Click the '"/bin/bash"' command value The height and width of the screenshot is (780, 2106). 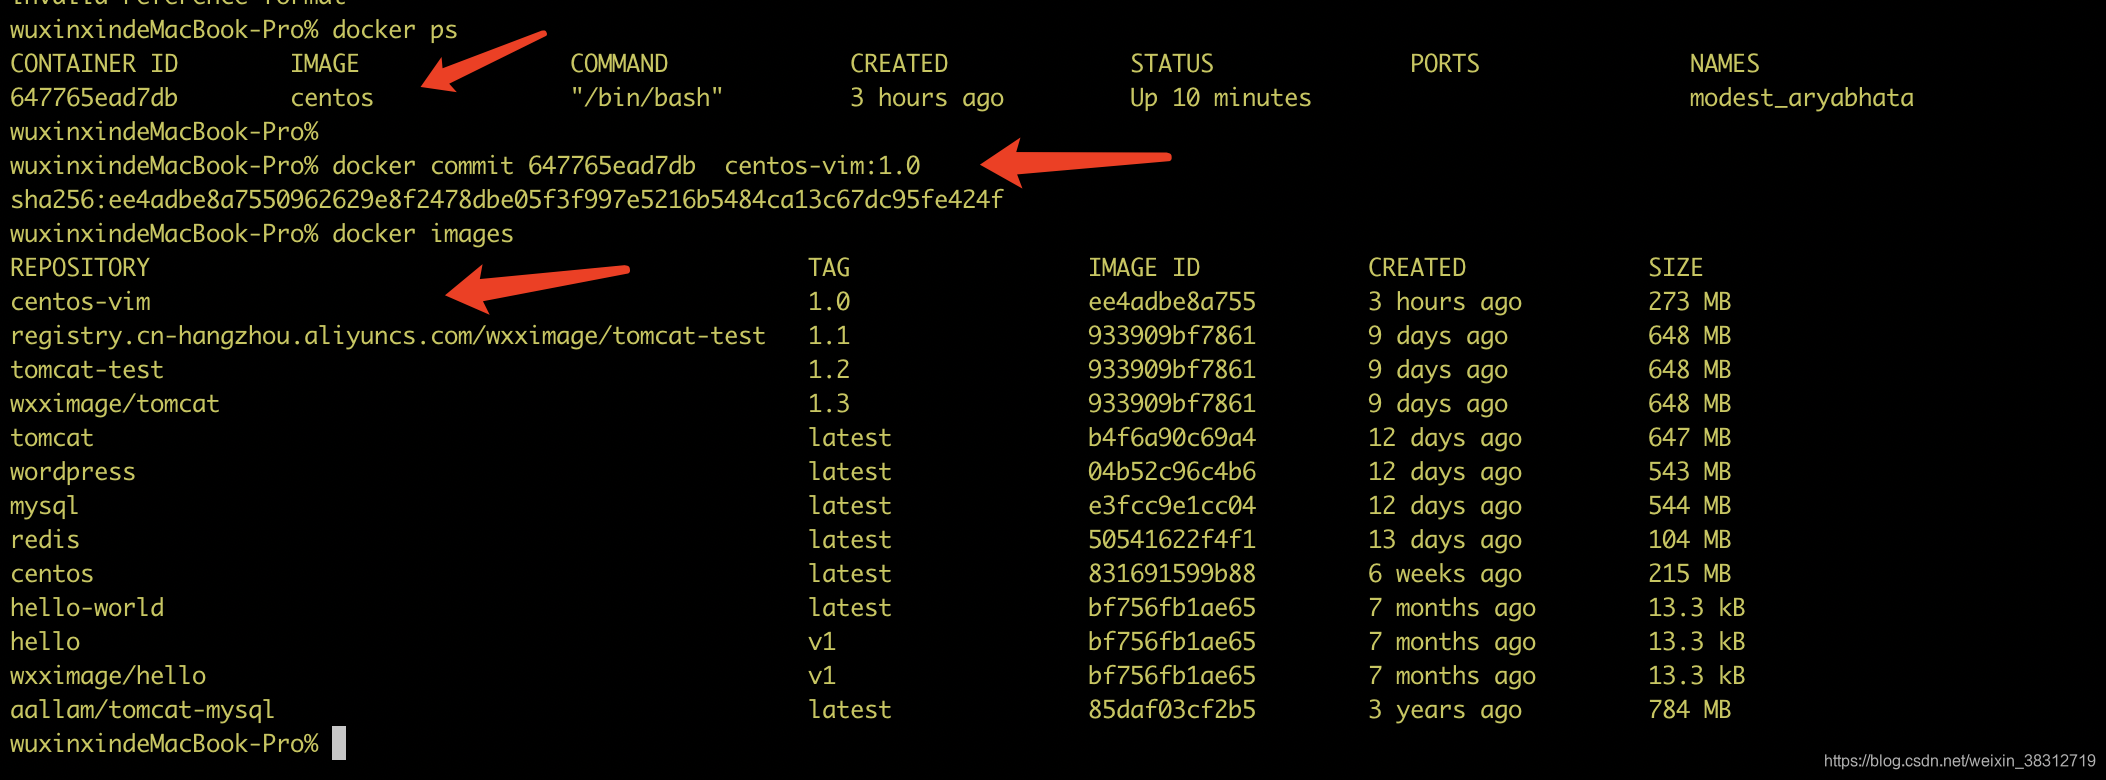point(646,98)
